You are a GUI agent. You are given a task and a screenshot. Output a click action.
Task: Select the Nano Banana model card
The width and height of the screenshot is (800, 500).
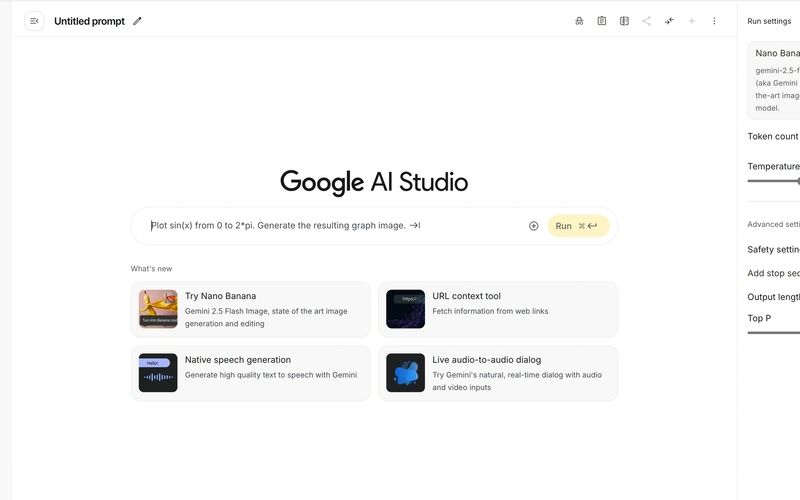click(774, 80)
